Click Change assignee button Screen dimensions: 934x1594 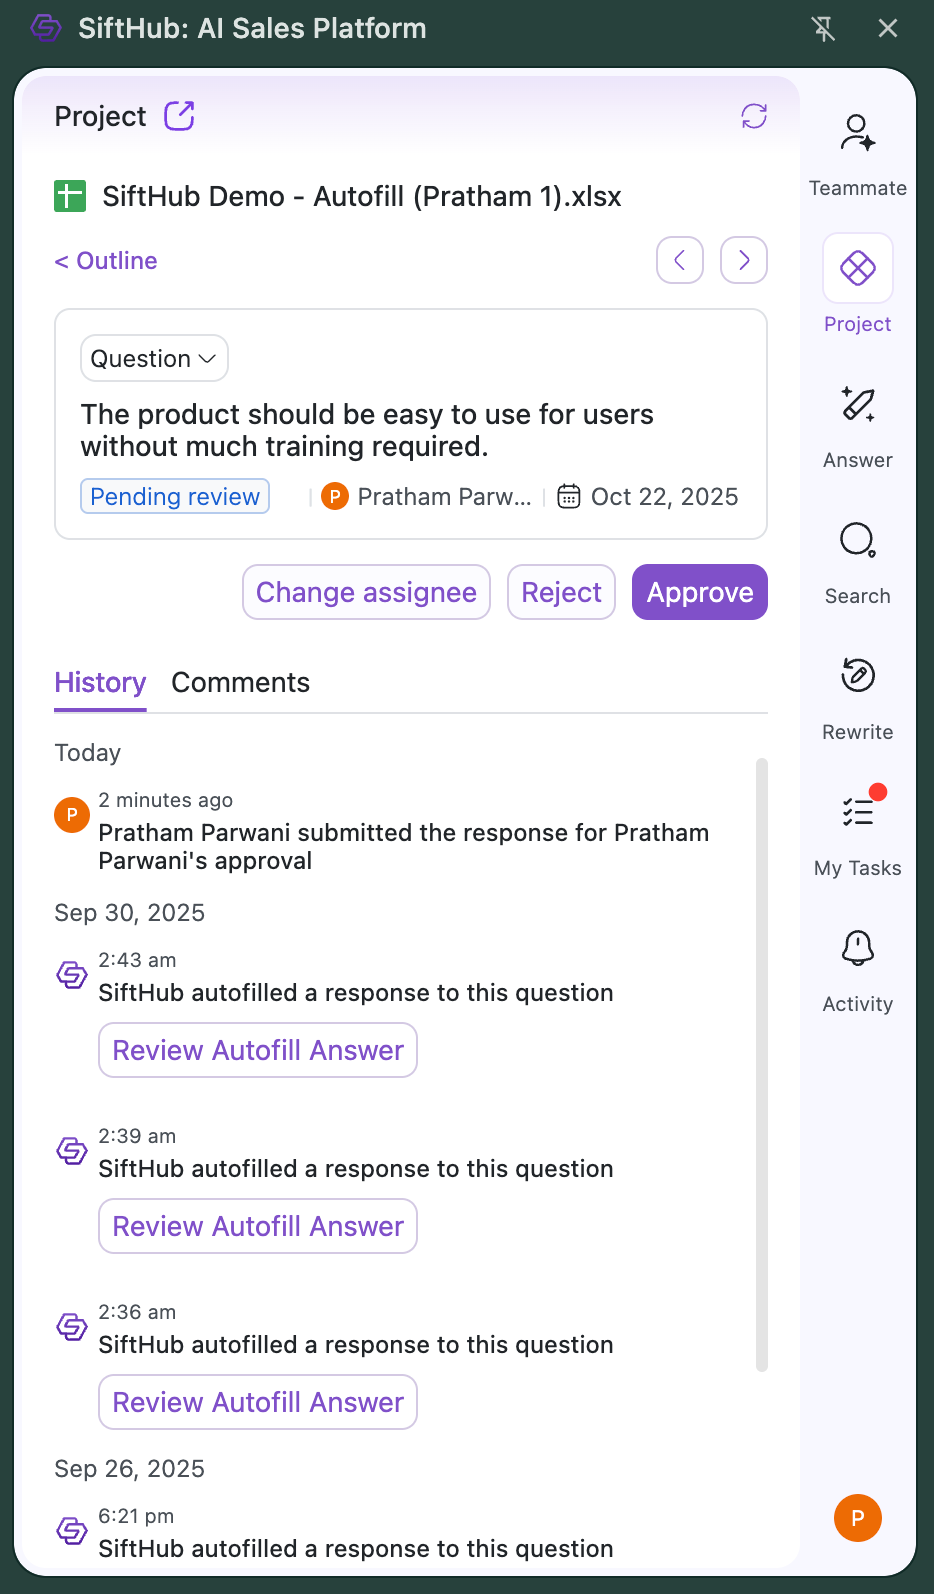(x=366, y=592)
